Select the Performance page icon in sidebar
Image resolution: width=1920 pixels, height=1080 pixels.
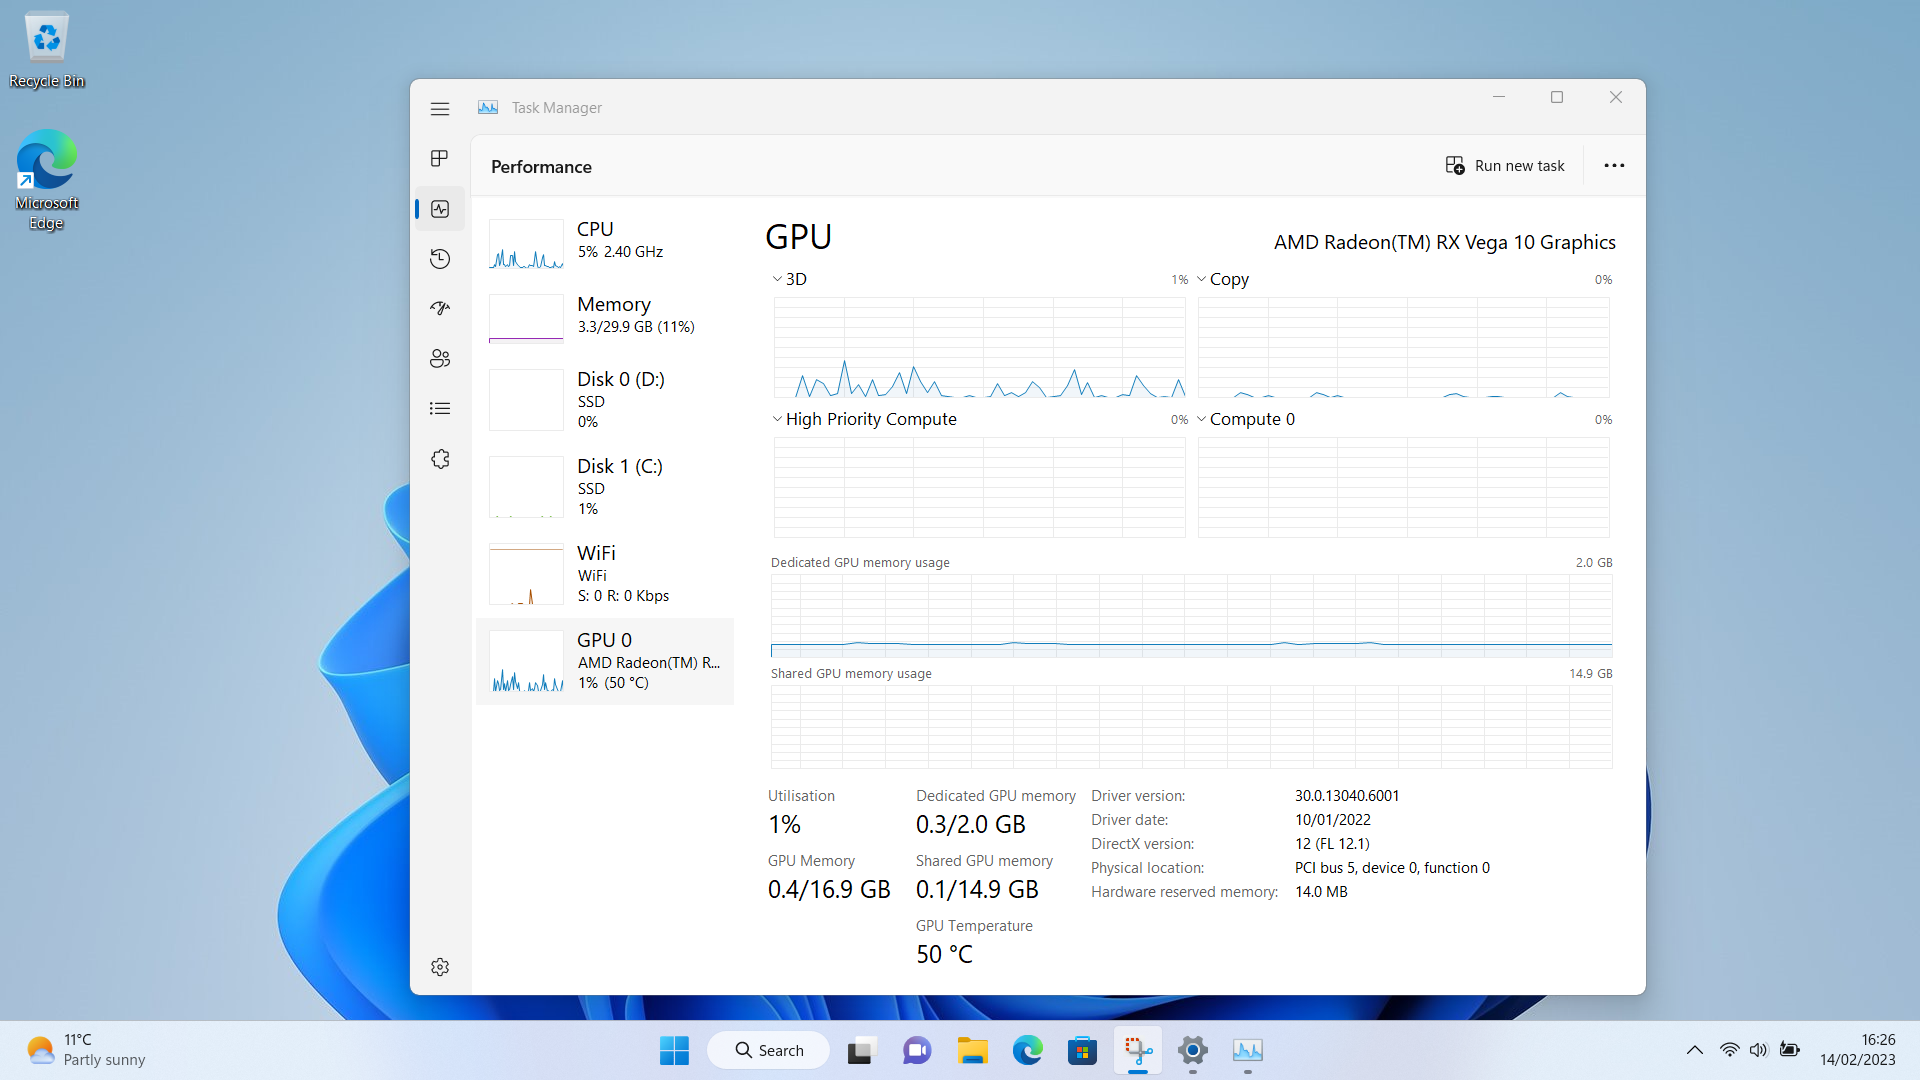(x=440, y=209)
